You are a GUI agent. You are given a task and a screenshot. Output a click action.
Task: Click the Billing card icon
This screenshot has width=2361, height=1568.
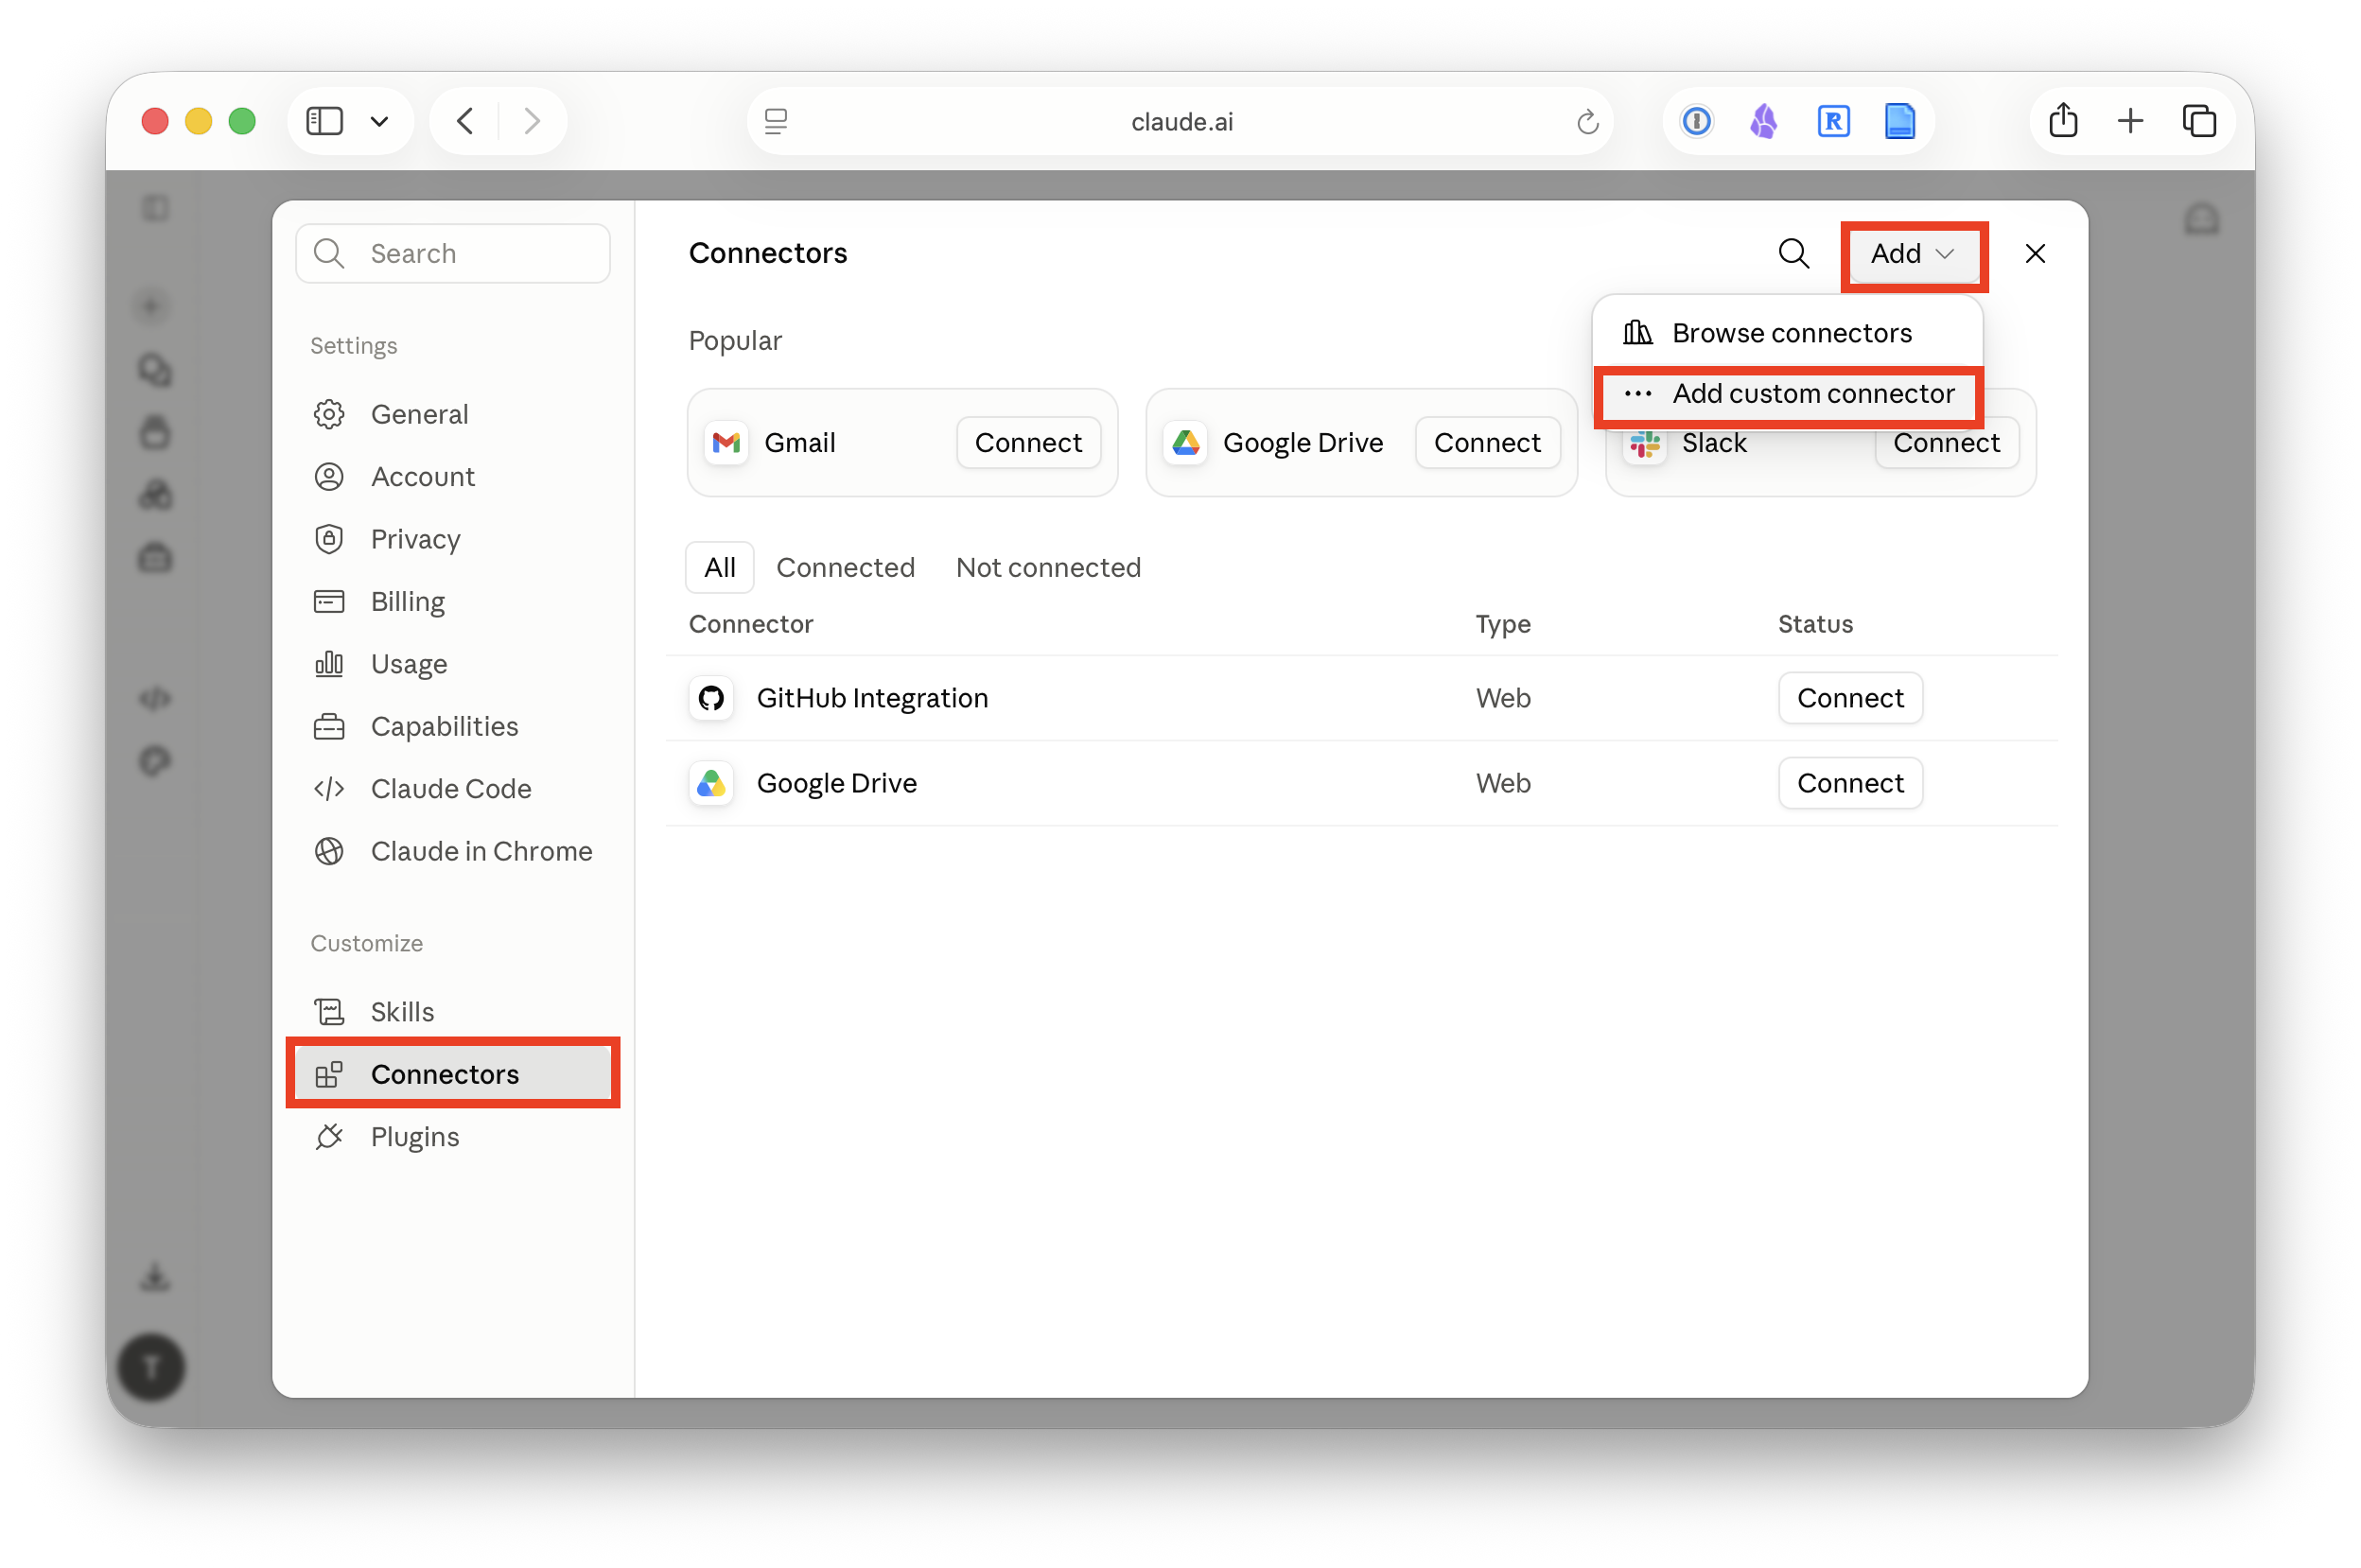click(329, 601)
